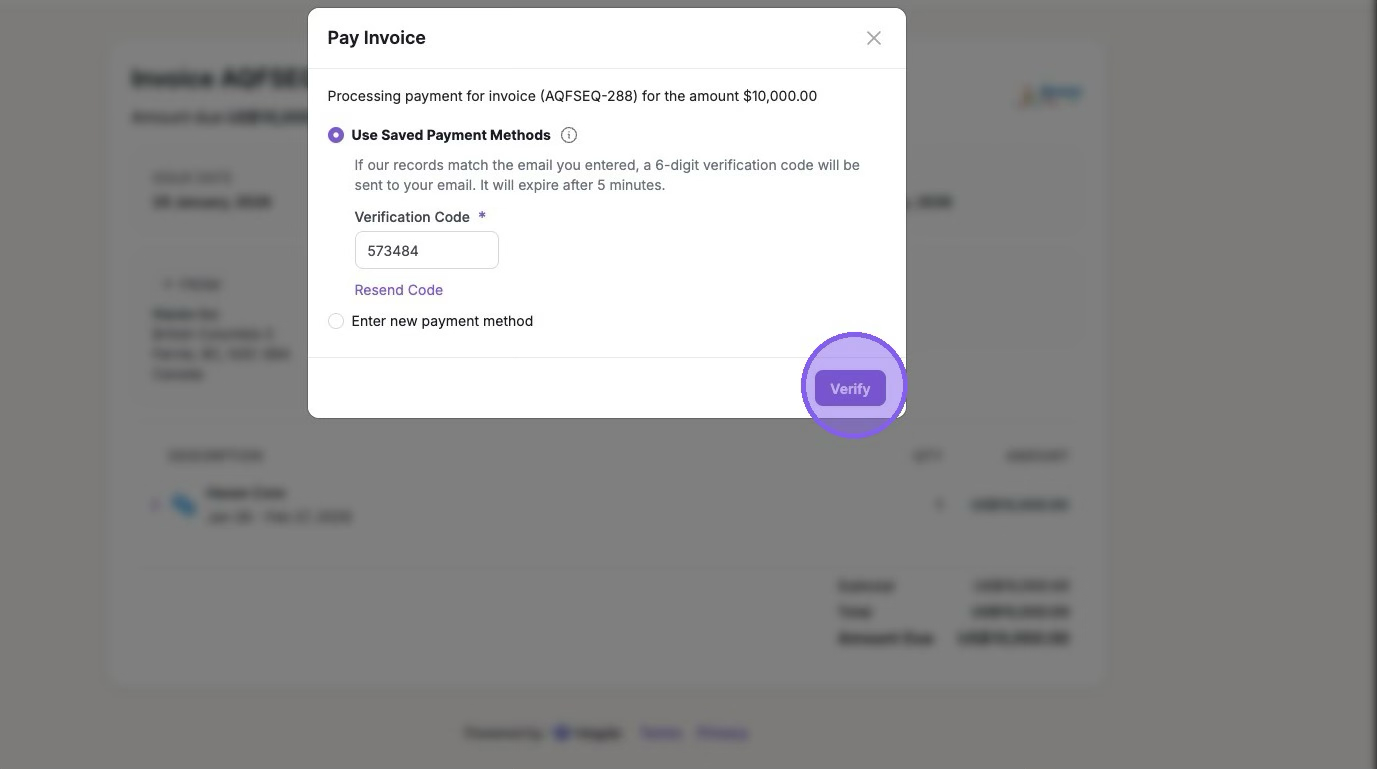
Task: Open the Privacy link in the footer
Action: pos(722,733)
